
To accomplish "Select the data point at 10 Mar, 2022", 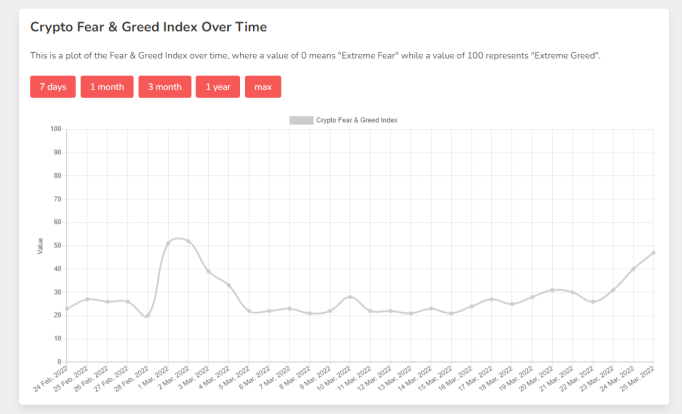I will [350, 297].
